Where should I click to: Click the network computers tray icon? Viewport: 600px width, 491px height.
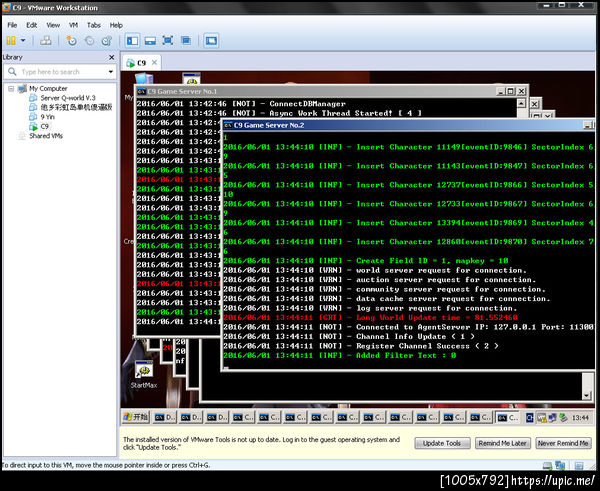pyautogui.click(x=552, y=418)
